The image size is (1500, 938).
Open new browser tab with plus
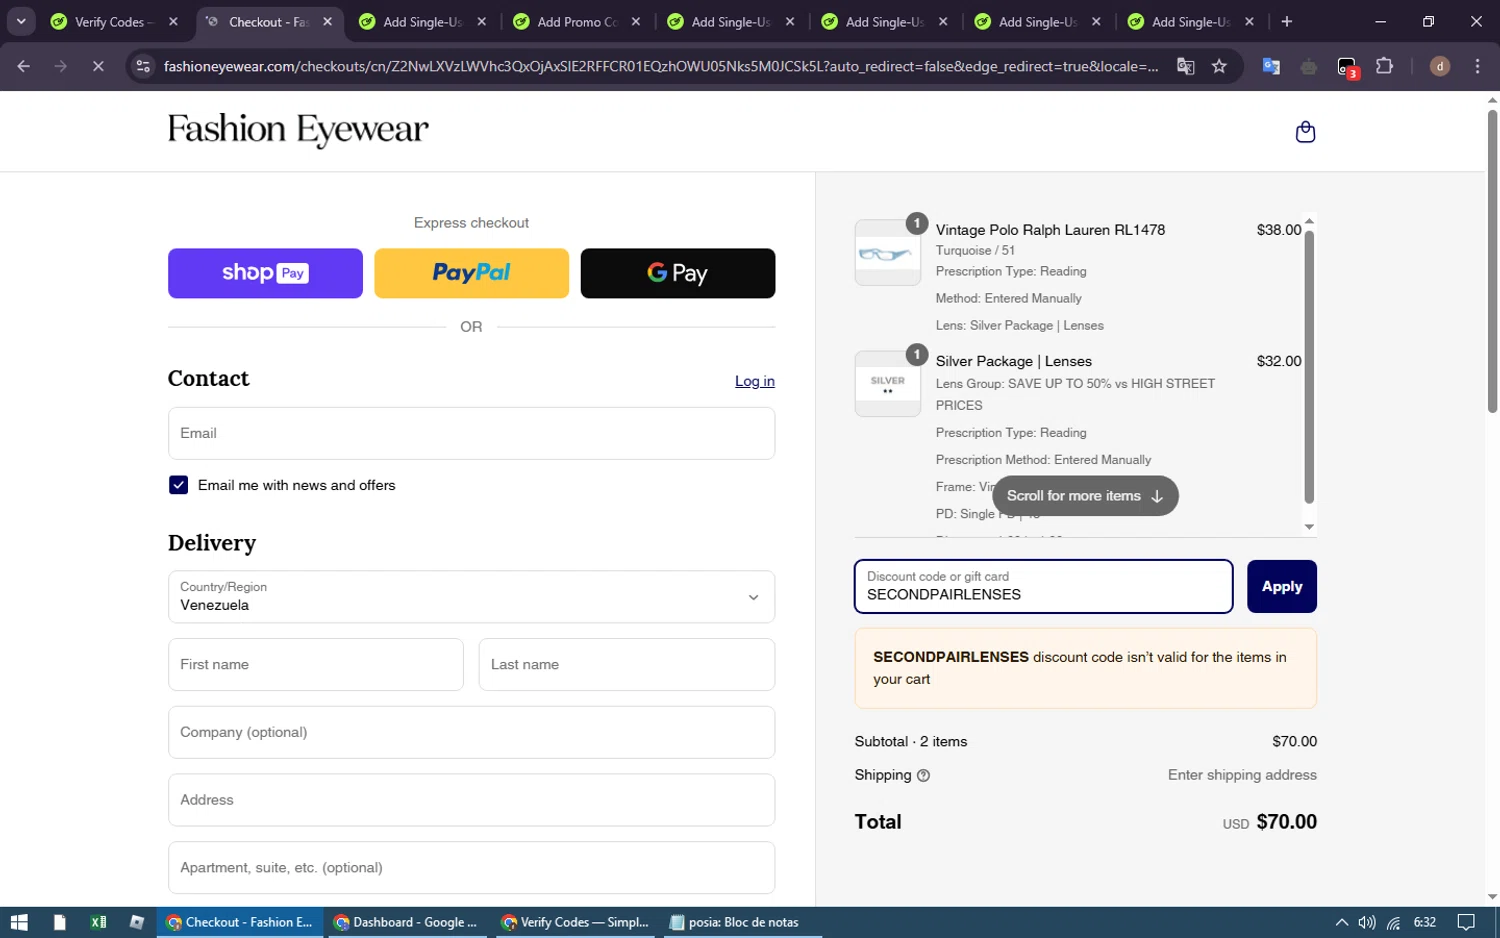pyautogui.click(x=1286, y=21)
